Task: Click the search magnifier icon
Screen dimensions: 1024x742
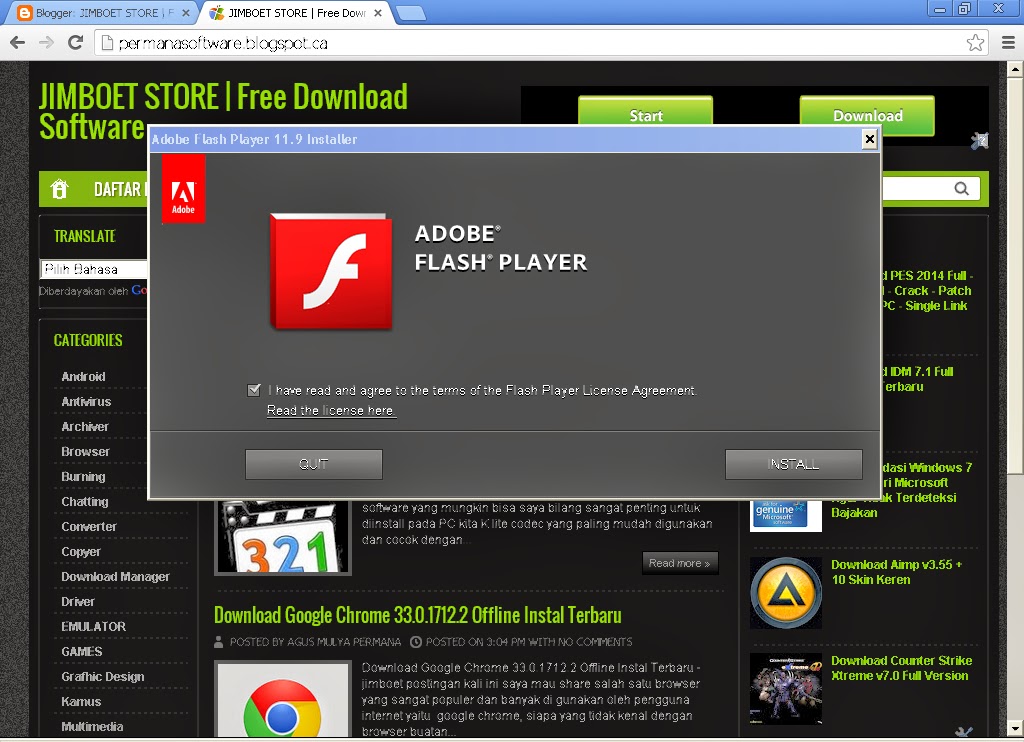Action: click(961, 189)
